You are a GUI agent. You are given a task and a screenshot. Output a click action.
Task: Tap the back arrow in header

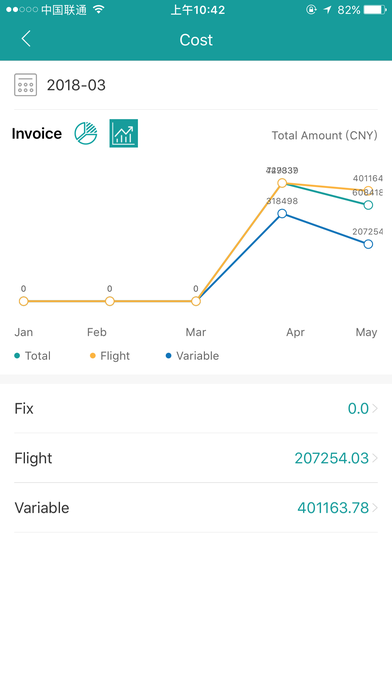[x=26, y=39]
